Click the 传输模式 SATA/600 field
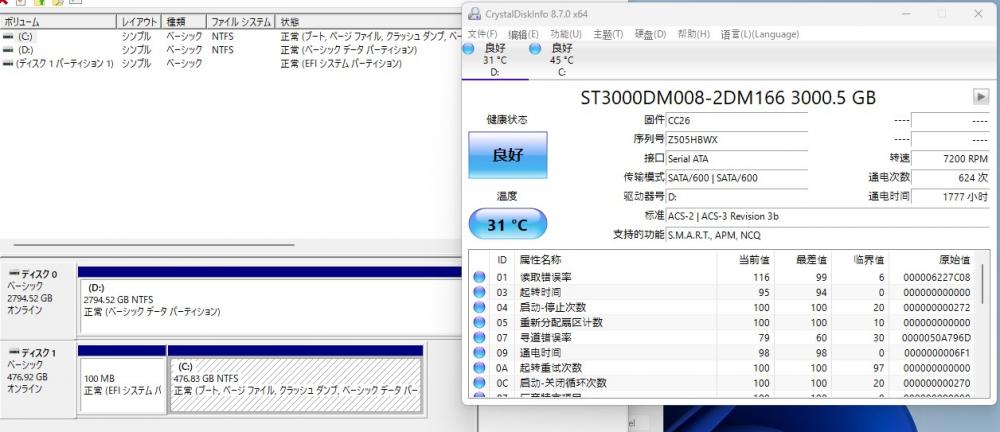Image resolution: width=1000 pixels, height=432 pixels. coord(737,178)
